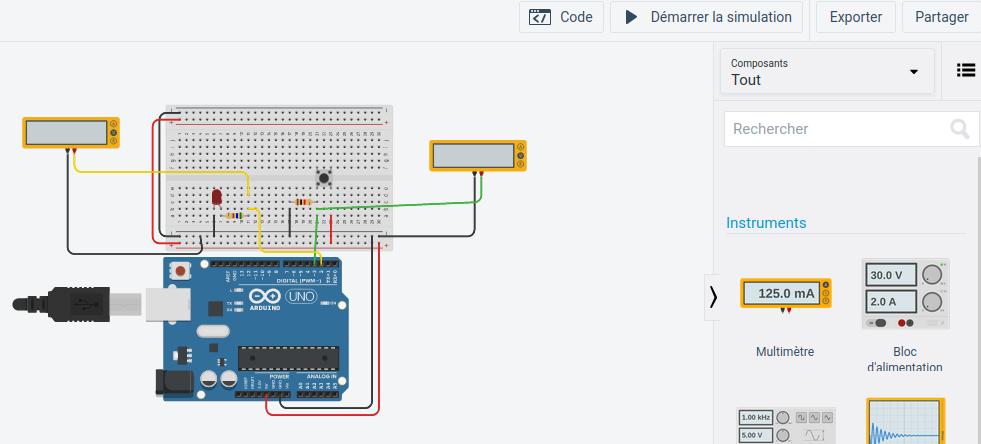Click the Instruments section heading
The width and height of the screenshot is (981, 444).
pos(766,222)
